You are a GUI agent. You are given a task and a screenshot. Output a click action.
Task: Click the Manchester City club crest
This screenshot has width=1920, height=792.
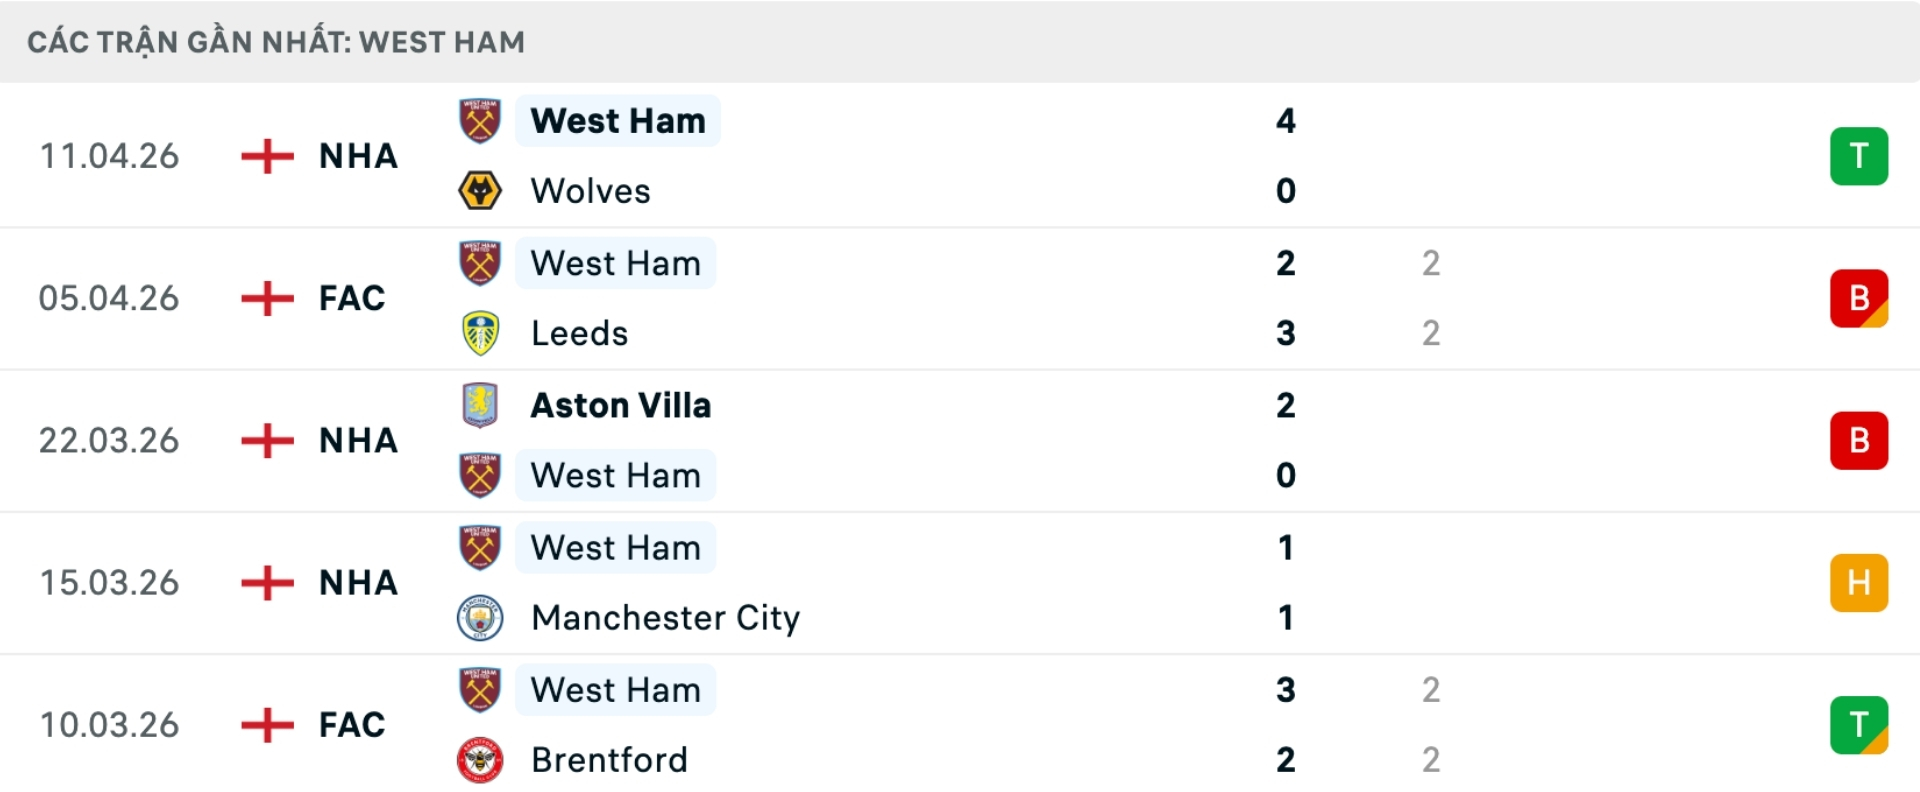click(480, 618)
